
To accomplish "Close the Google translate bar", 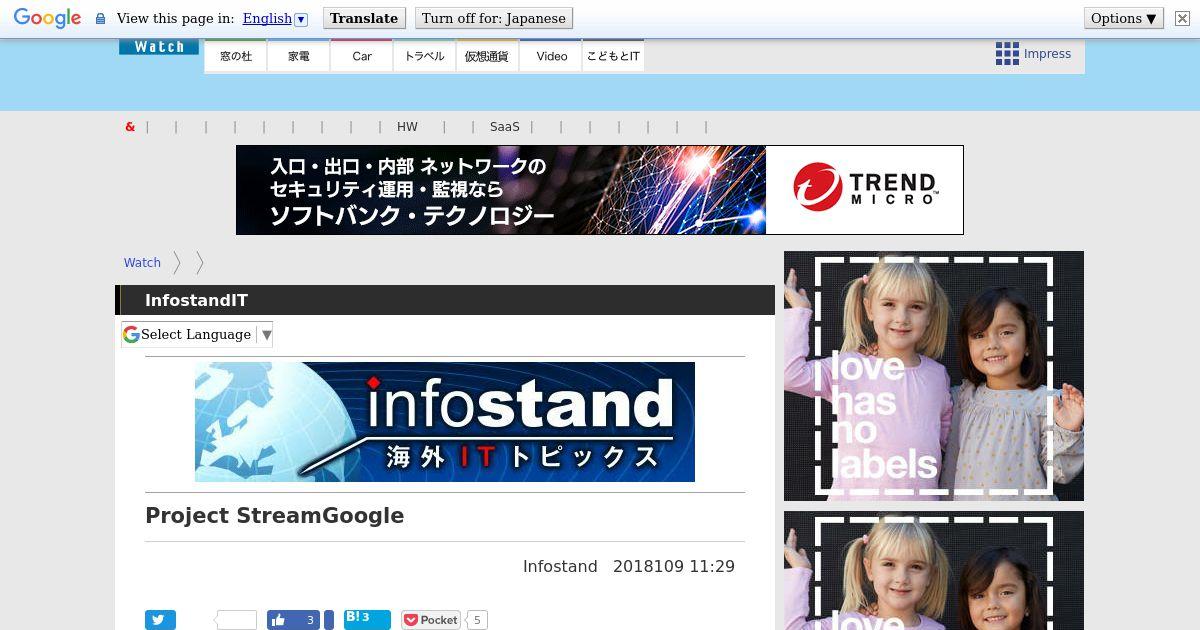I will [1182, 18].
